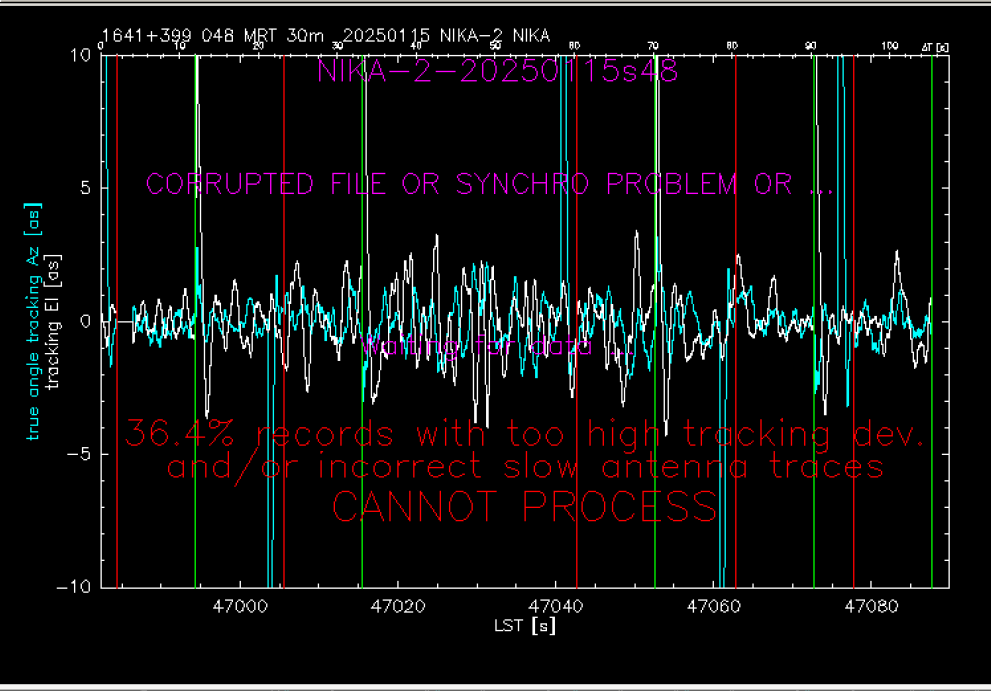
Task: Click the "36.4% records with too high tracking dev." line
Action: point(524,435)
